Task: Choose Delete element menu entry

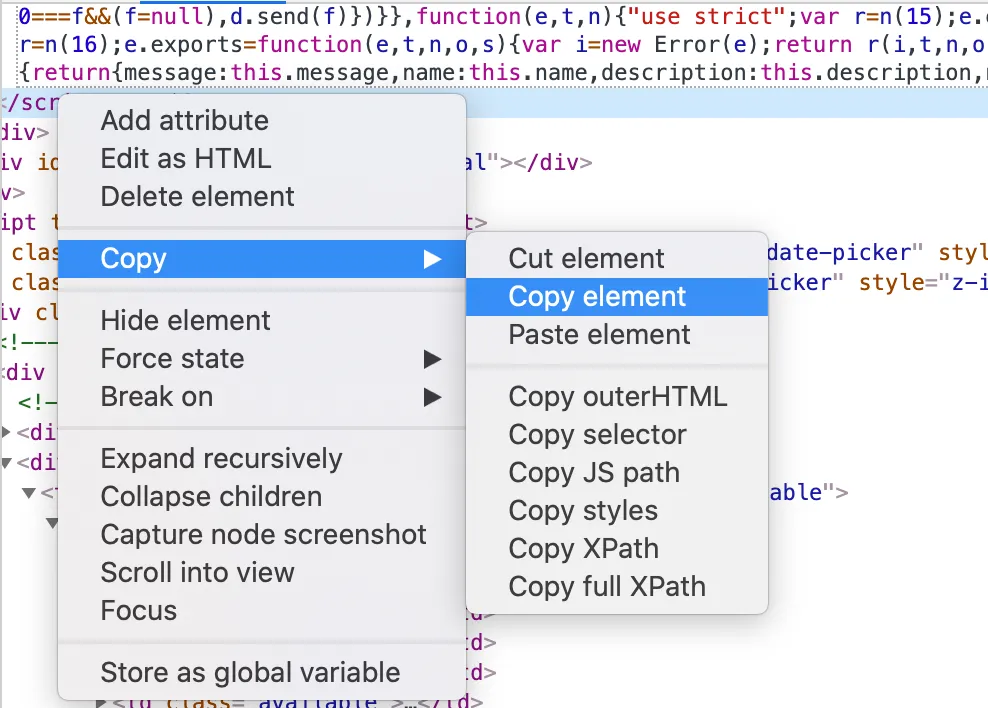Action: 261,197
